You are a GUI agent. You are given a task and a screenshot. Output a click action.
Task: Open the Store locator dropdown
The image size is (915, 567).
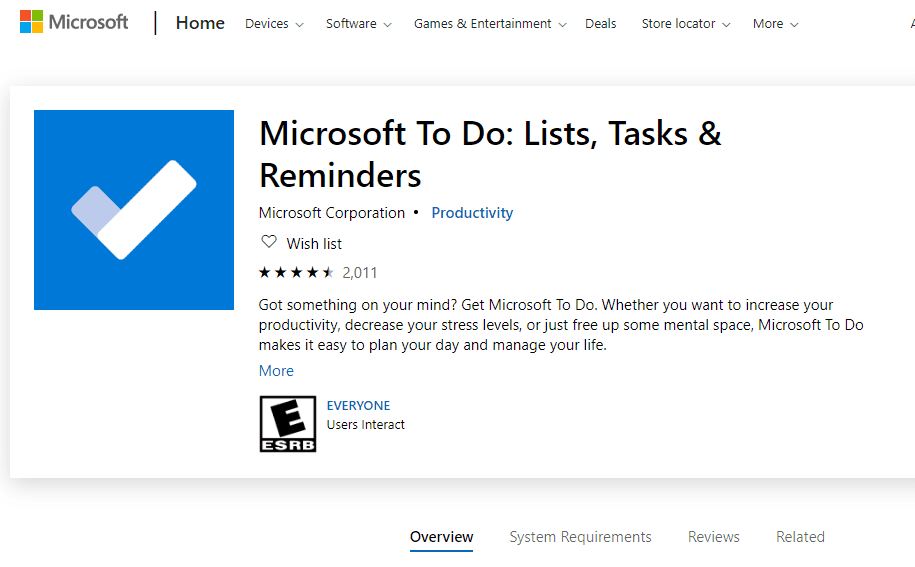click(x=686, y=24)
